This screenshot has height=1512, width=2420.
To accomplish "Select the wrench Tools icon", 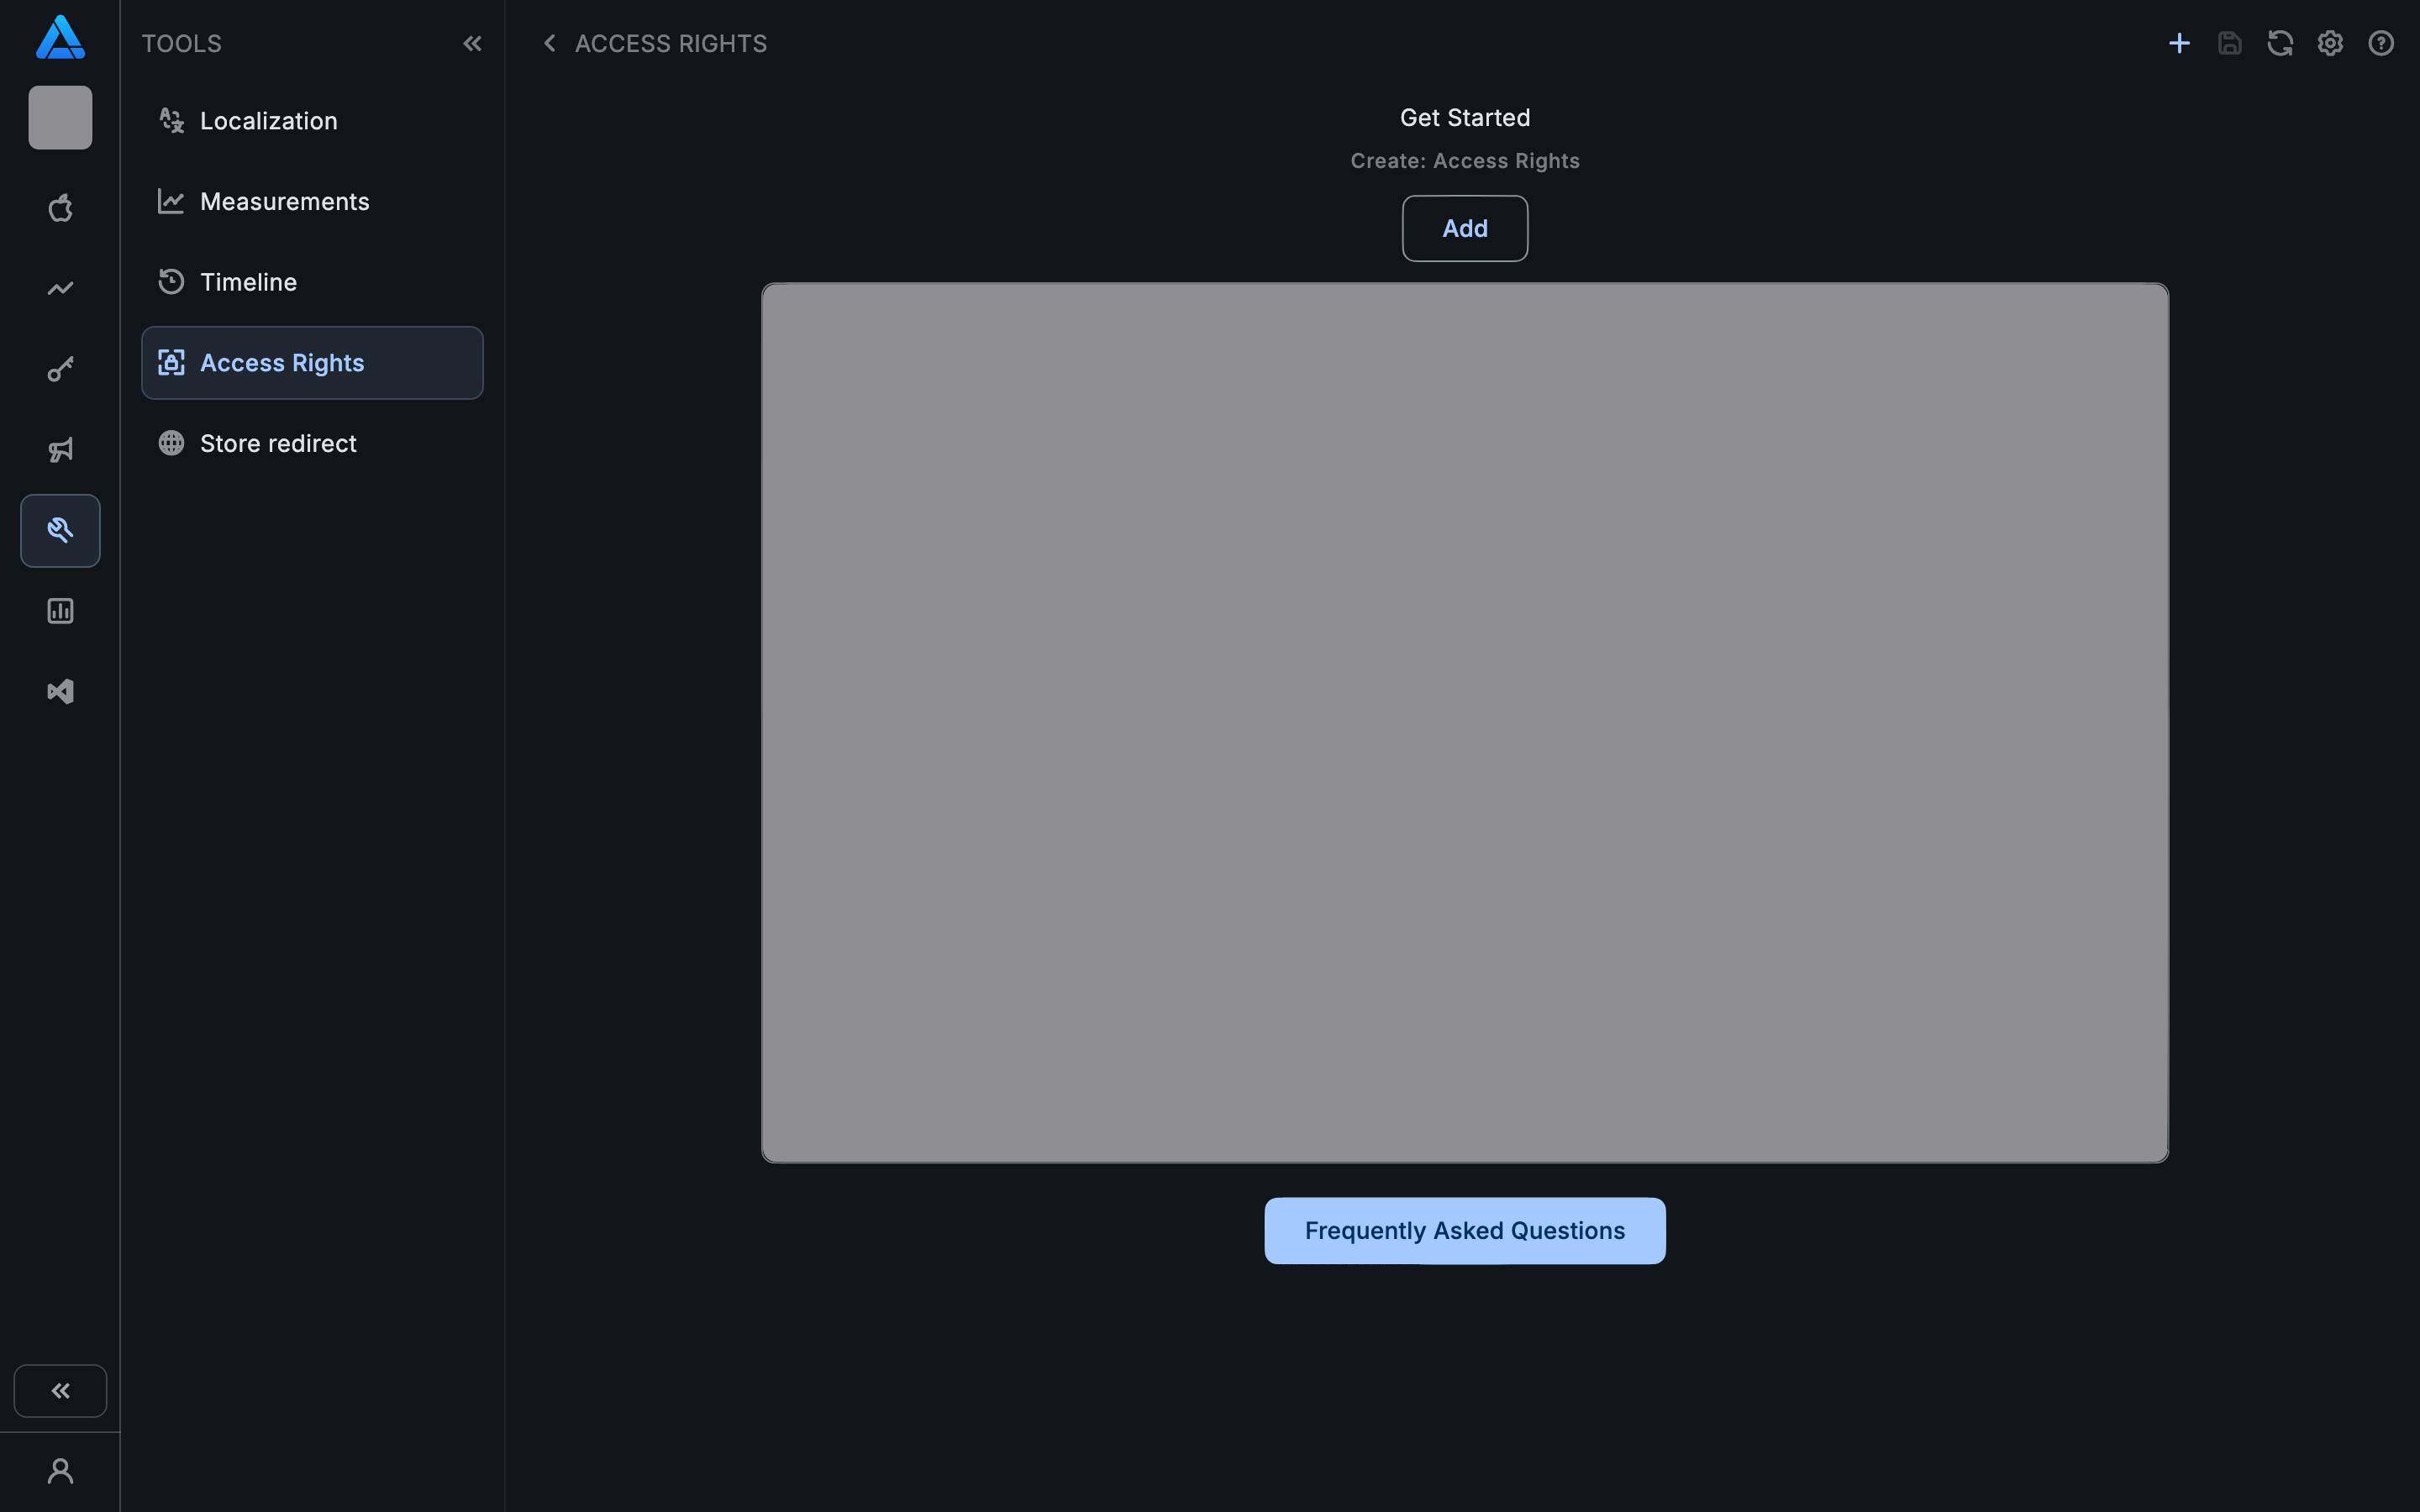I will pyautogui.click(x=60, y=530).
